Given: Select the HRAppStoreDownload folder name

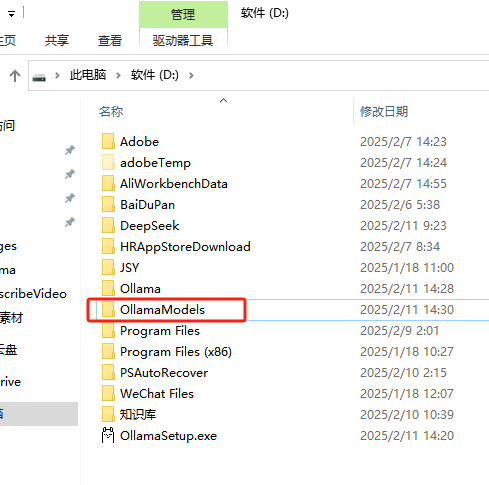Looking at the screenshot, I should (185, 247).
